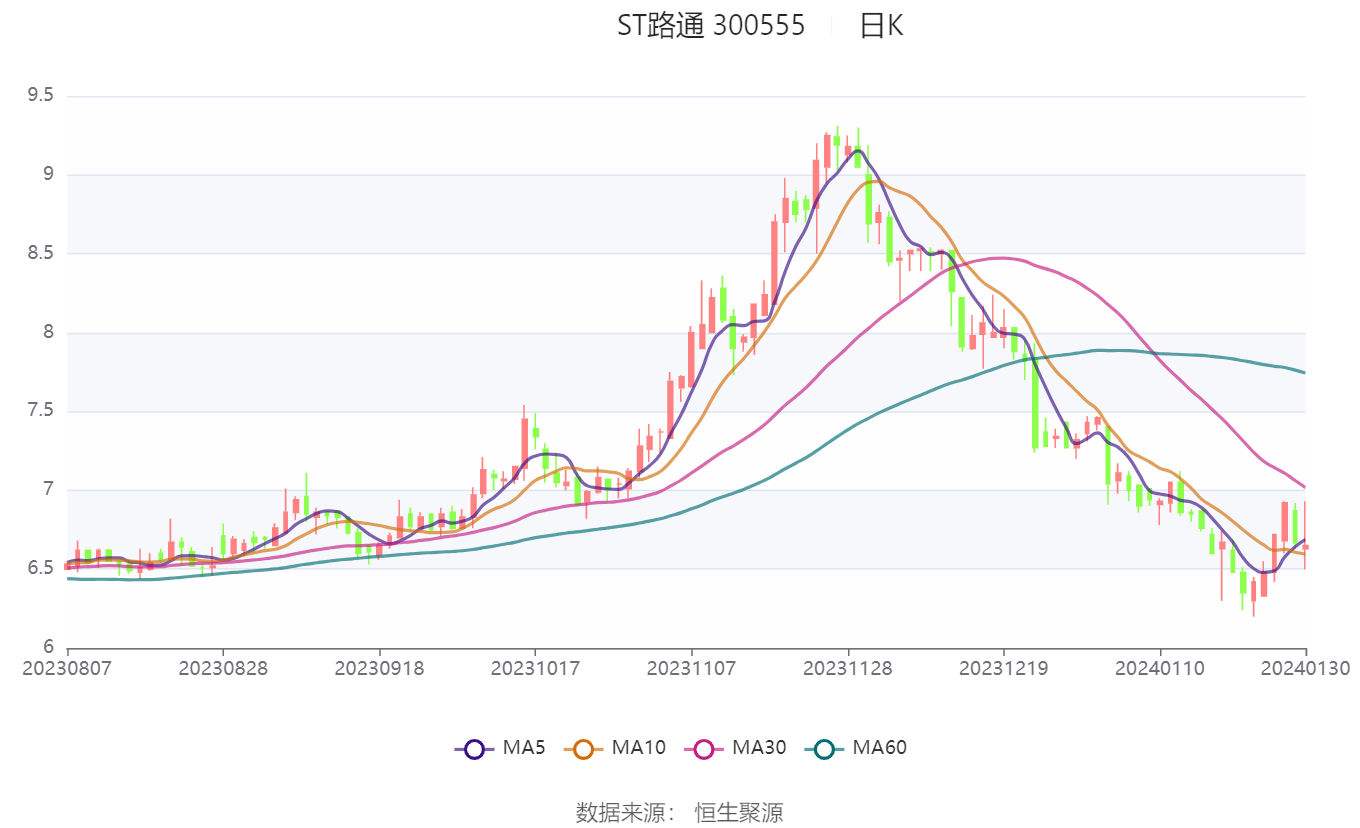
Task: Click the 9.5 price axis label
Action: point(40,96)
